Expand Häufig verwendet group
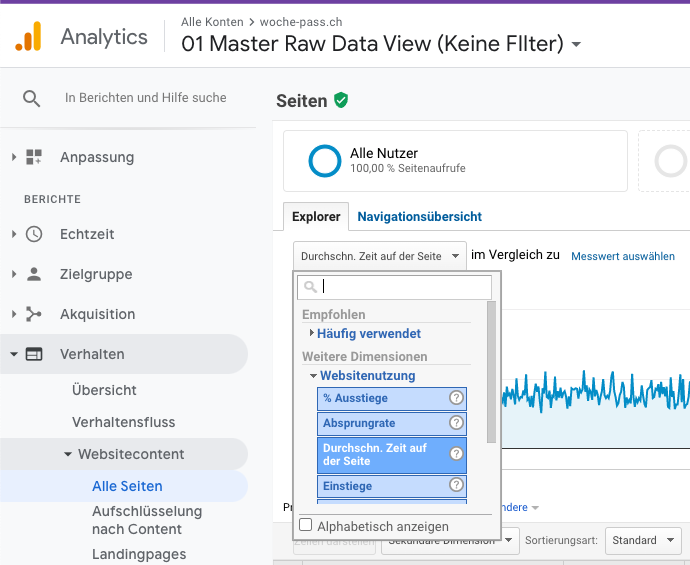 point(312,333)
